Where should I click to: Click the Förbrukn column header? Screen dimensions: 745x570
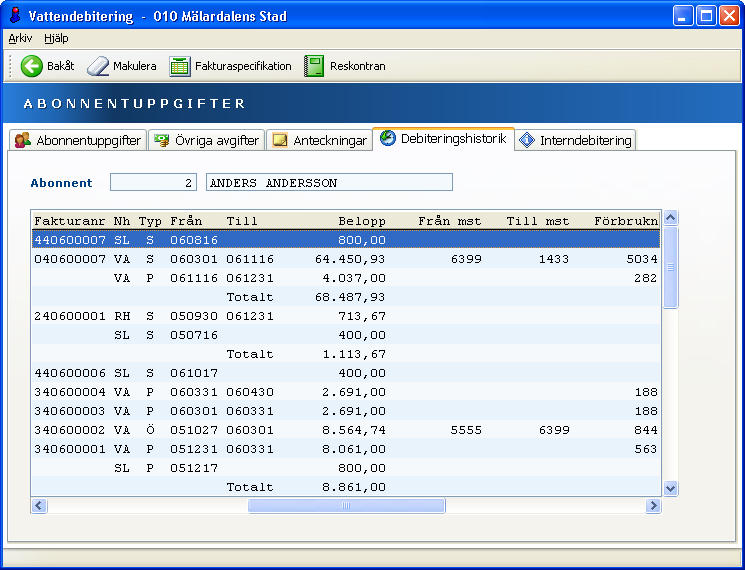pyautogui.click(x=626, y=221)
